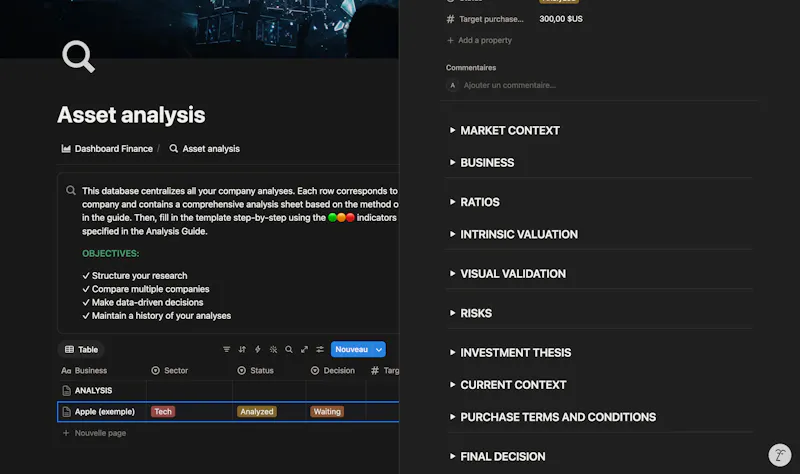Click the magnifying glass page icon
This screenshot has width=800, height=474.
79,57
